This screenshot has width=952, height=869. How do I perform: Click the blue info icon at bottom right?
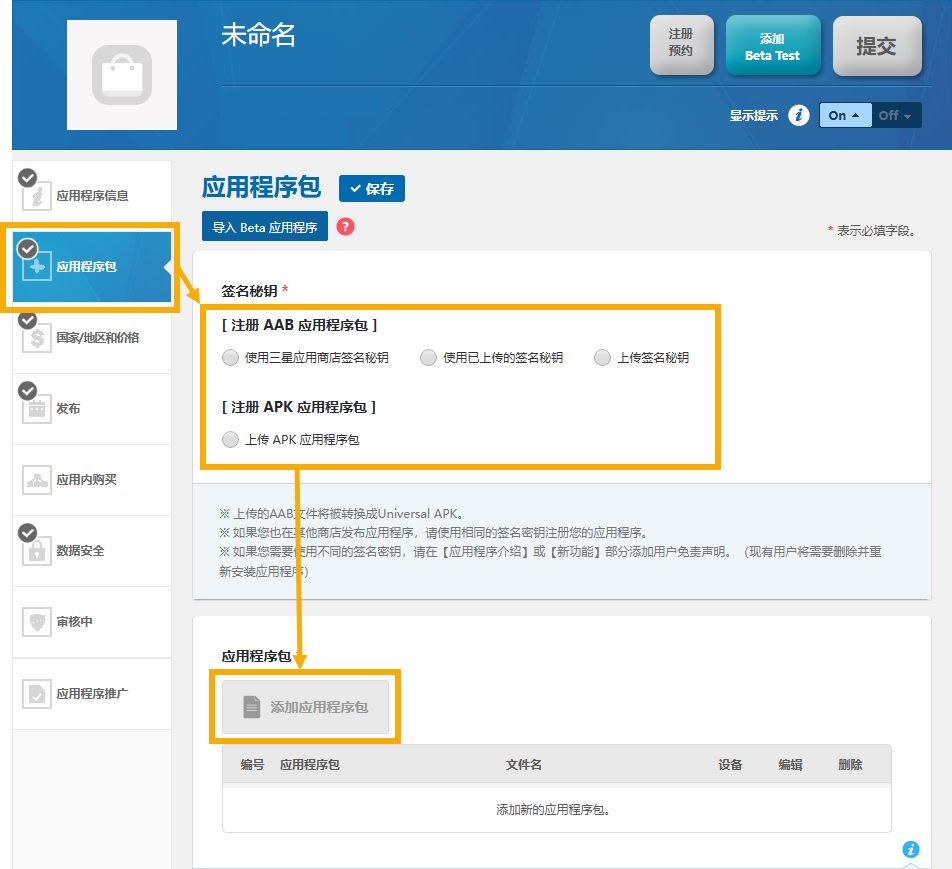(x=910, y=849)
